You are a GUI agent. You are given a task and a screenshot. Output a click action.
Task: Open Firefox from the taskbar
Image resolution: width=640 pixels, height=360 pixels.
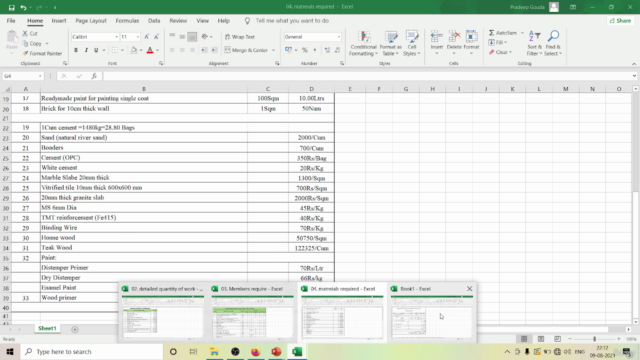[x=256, y=351]
